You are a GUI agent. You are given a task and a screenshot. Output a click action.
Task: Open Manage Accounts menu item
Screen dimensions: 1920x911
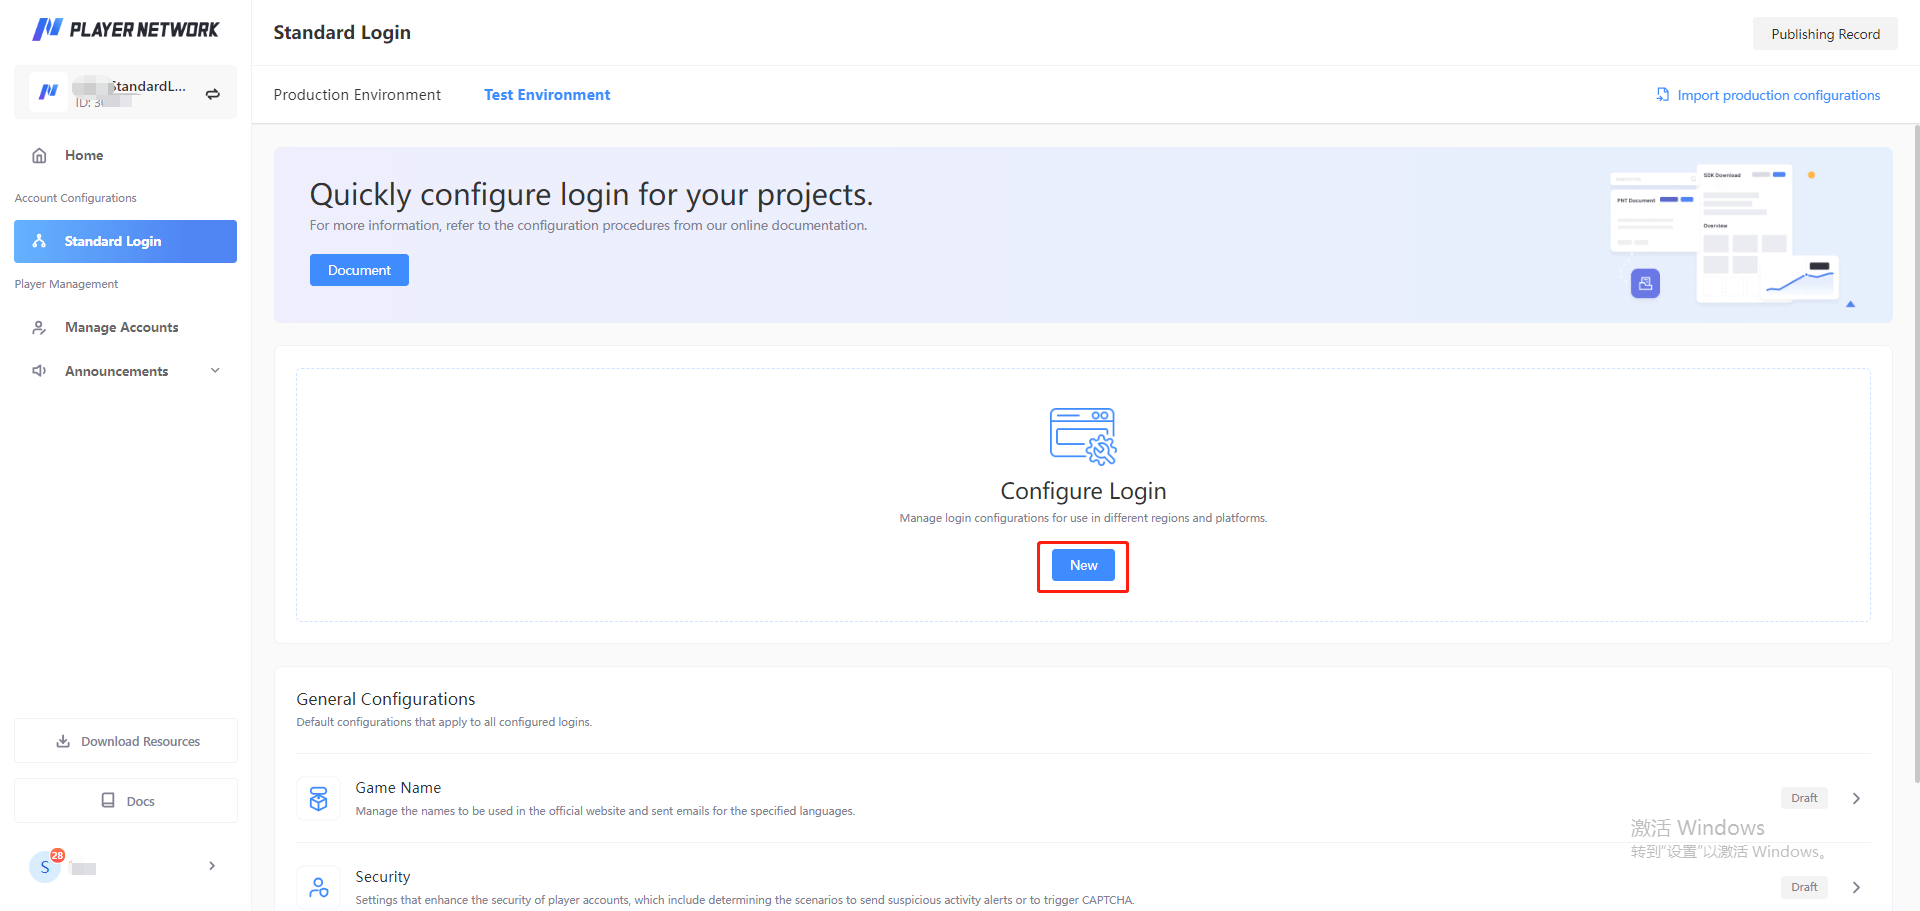pos(125,327)
